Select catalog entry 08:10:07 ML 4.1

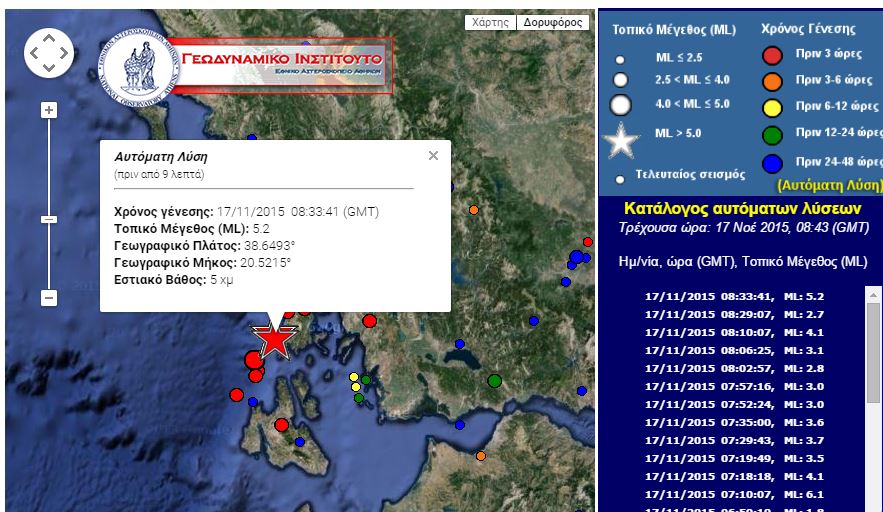pos(734,332)
